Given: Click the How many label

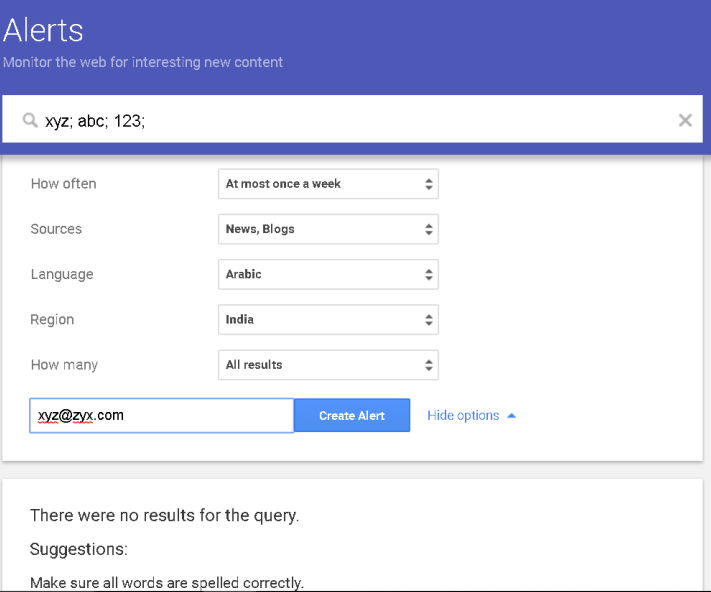Looking at the screenshot, I should (x=64, y=365).
